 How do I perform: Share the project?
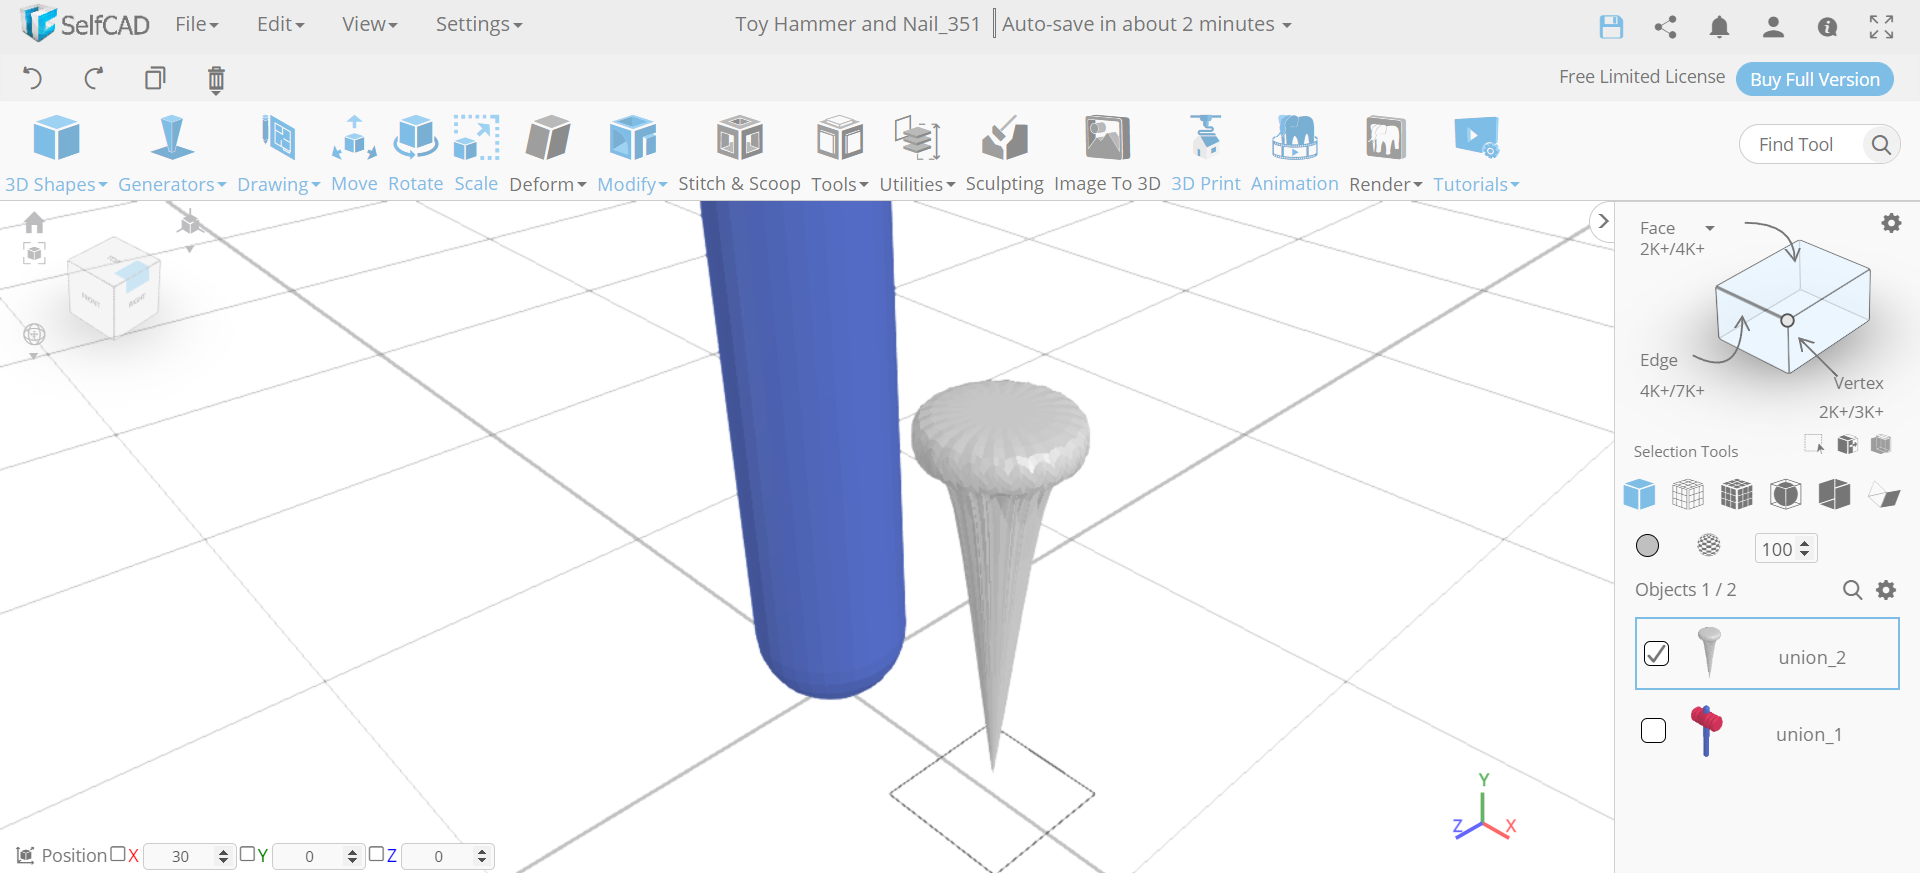[1665, 27]
